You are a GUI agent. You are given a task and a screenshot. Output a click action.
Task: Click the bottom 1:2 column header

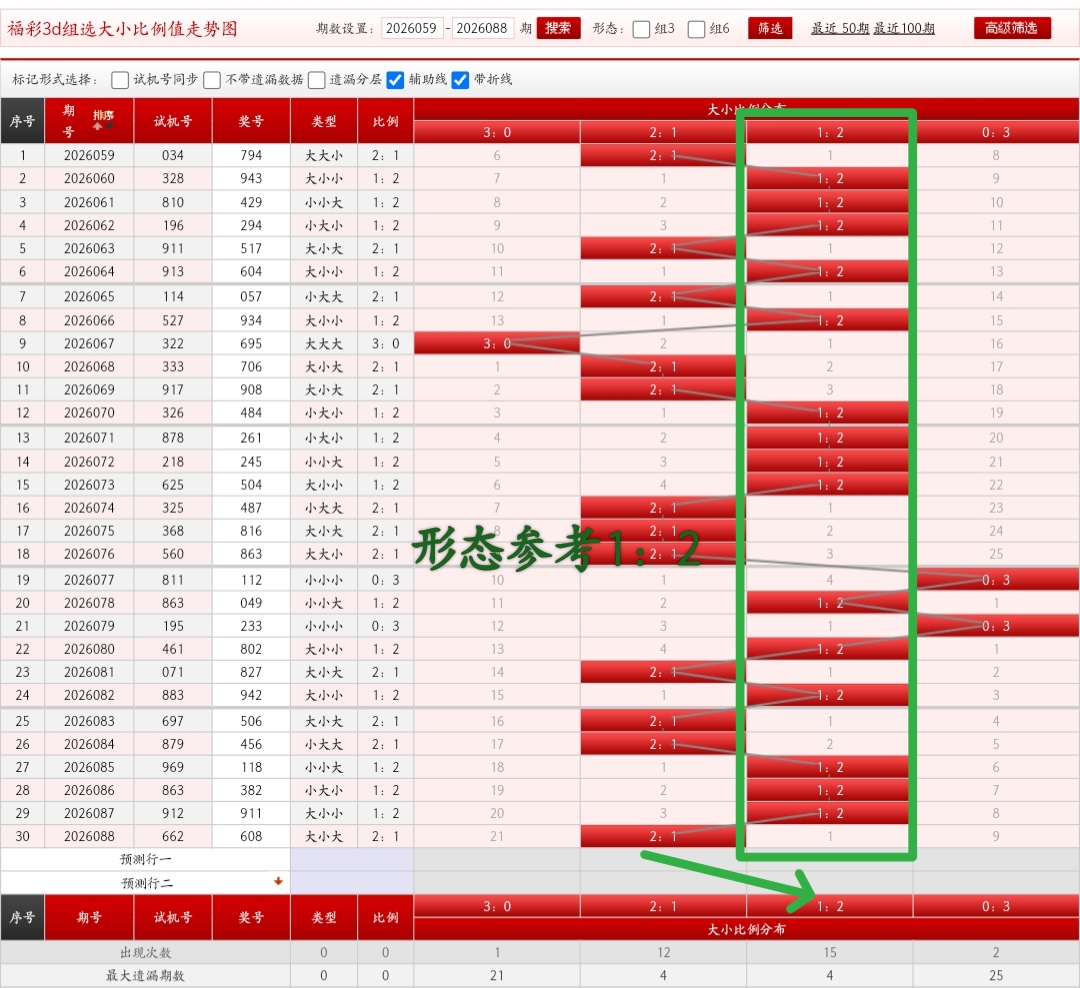(x=830, y=906)
